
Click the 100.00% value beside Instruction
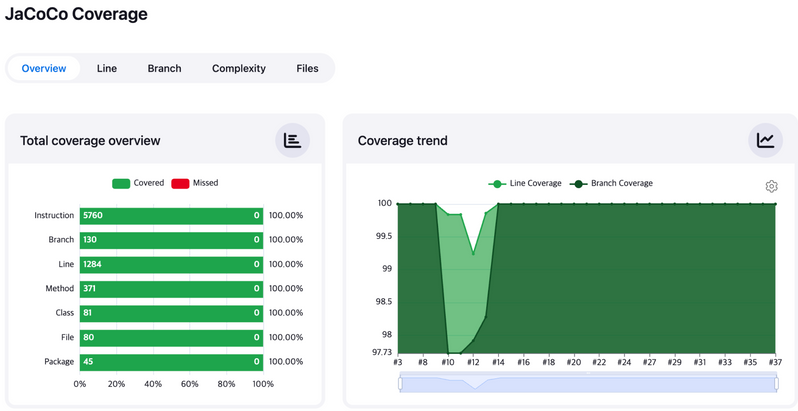[286, 216]
